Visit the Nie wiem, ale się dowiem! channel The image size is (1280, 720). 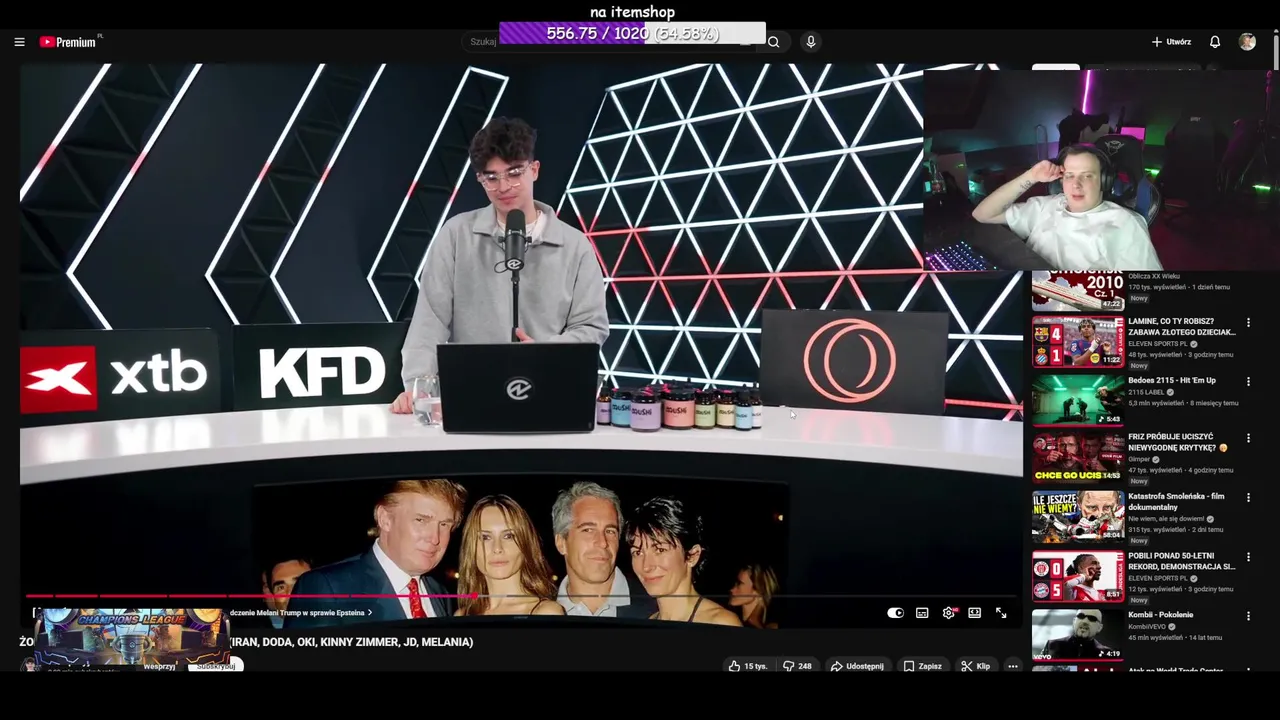[x=1167, y=519]
